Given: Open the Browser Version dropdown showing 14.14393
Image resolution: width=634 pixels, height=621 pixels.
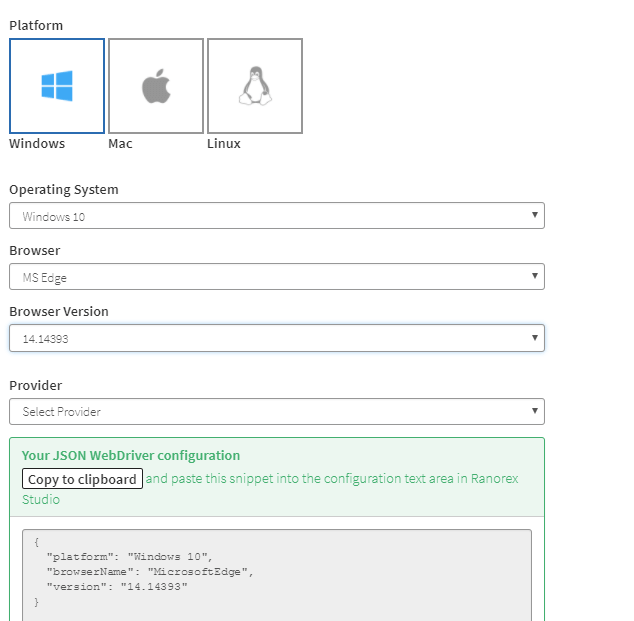Looking at the screenshot, I should point(277,338).
